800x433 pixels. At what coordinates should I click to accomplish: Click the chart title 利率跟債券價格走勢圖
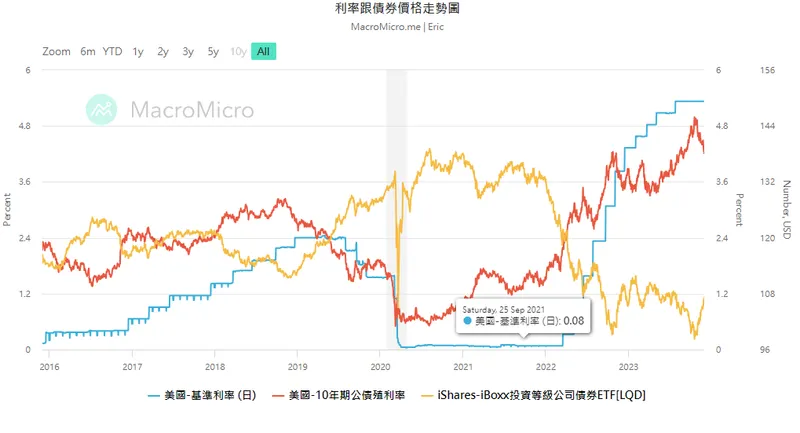(399, 8)
